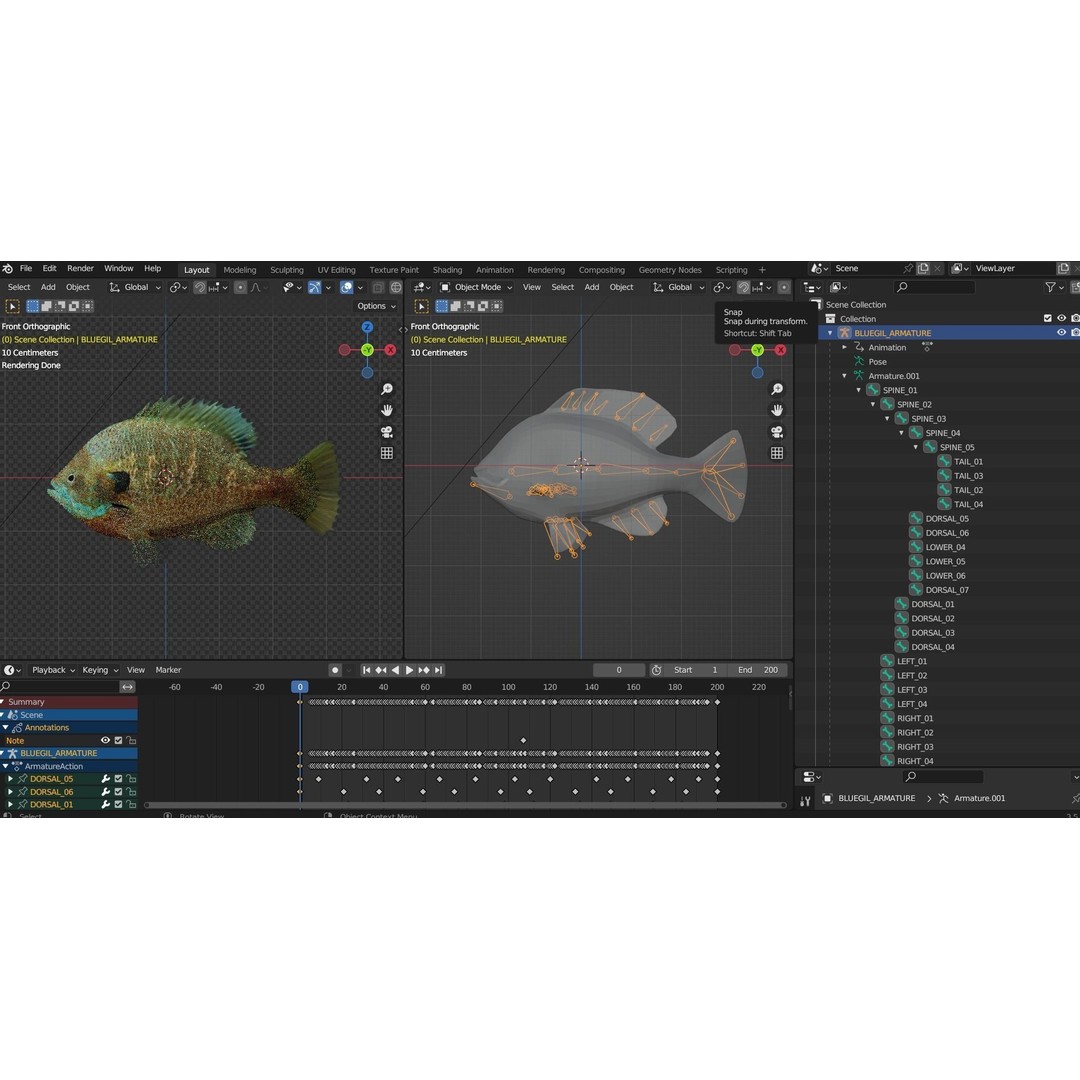Click zoom magnifier icon in right viewport

click(x=777, y=389)
